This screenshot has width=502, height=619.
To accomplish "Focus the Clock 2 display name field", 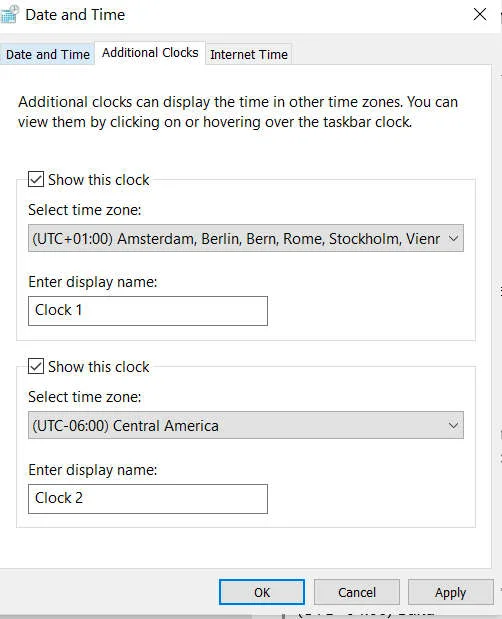I will click(x=148, y=499).
